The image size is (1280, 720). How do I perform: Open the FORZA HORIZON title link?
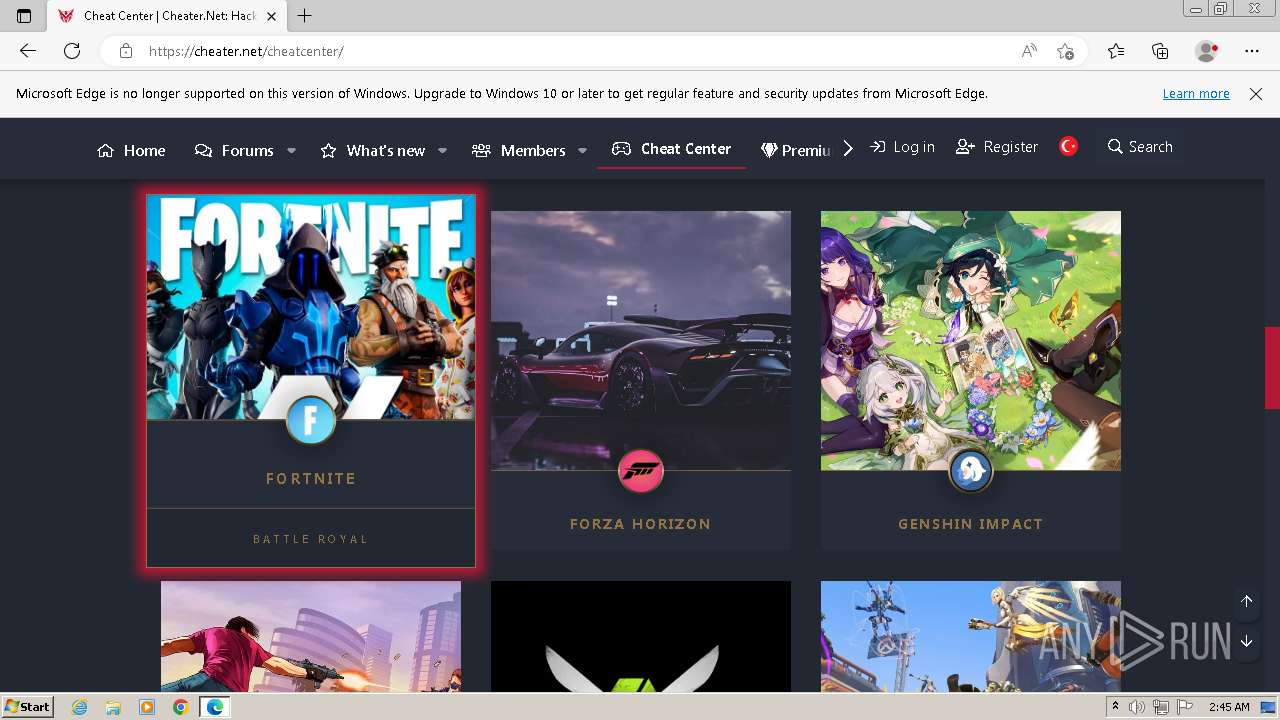point(641,524)
